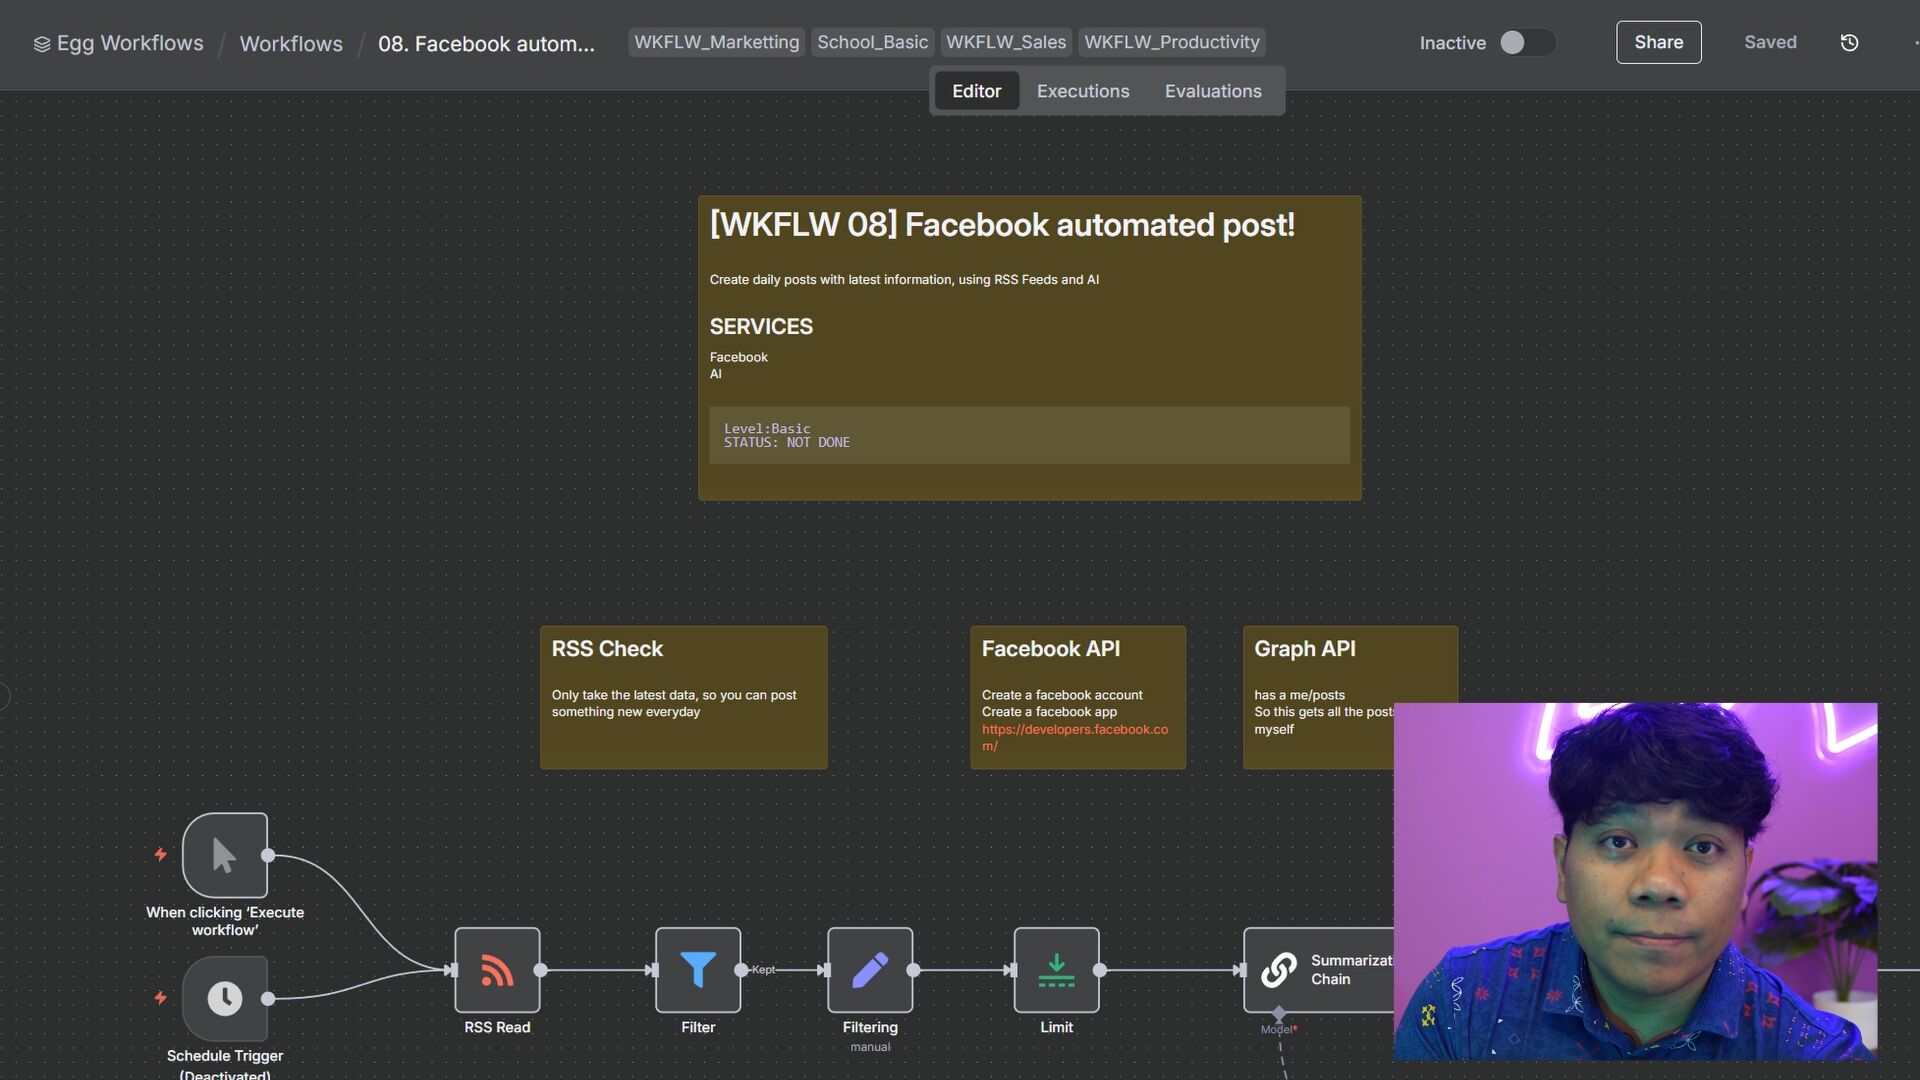Open the developers.facebook.com link
Viewport: 1920px width, 1080px height.
click(1074, 730)
